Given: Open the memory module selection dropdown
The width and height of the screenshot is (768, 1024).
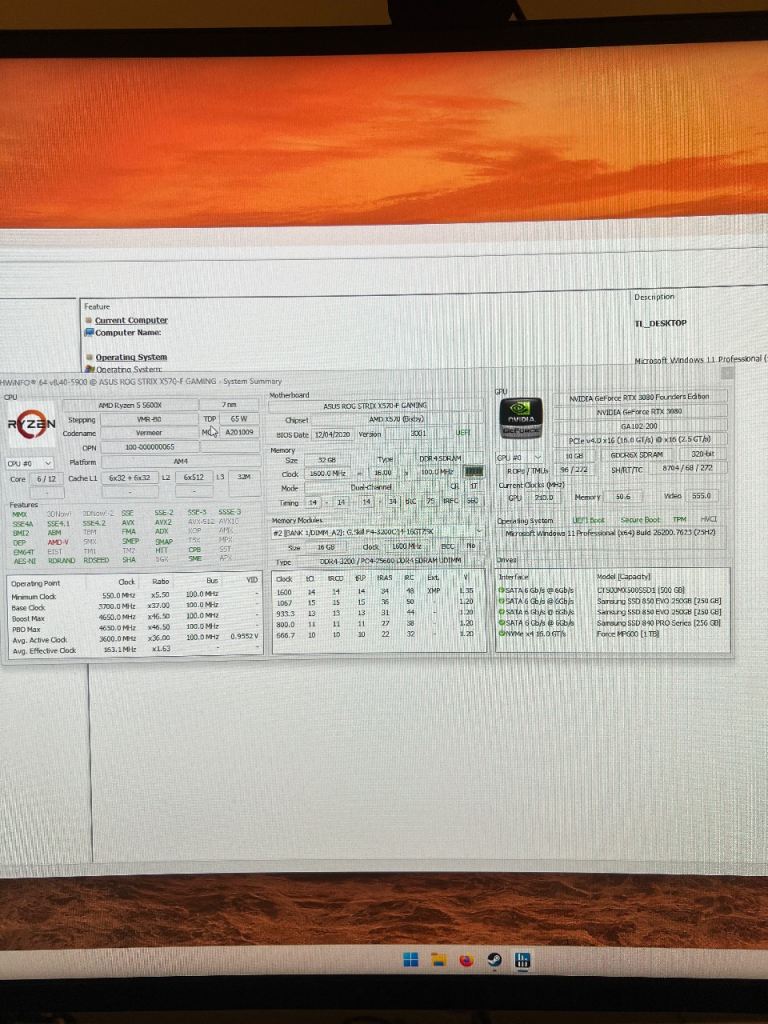Looking at the screenshot, I should click(378, 532).
